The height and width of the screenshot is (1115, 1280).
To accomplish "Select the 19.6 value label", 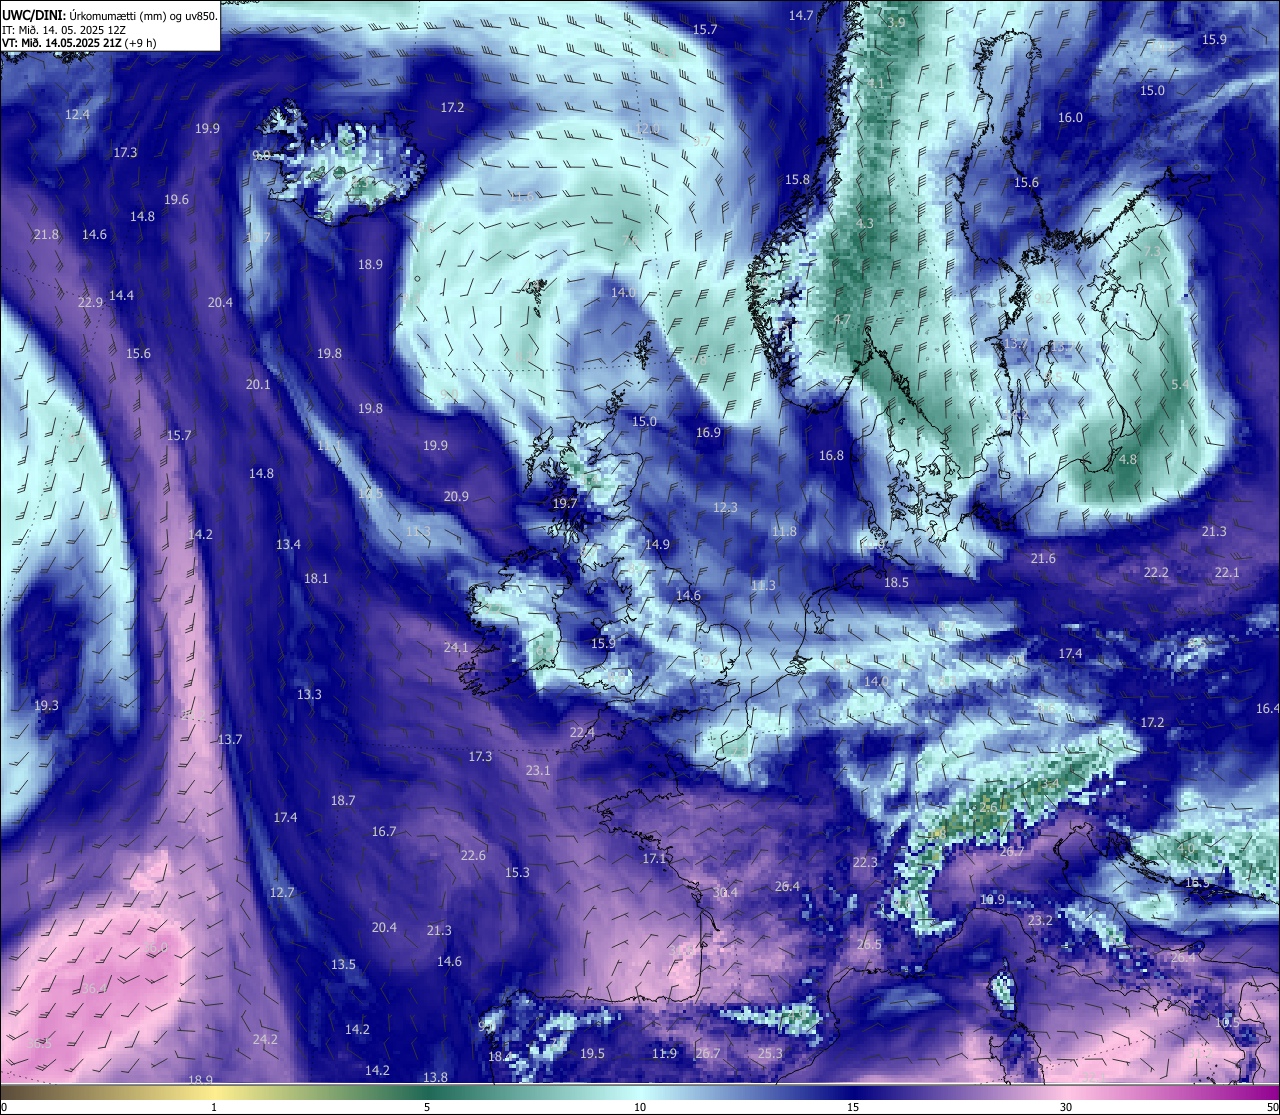I will tap(176, 200).
